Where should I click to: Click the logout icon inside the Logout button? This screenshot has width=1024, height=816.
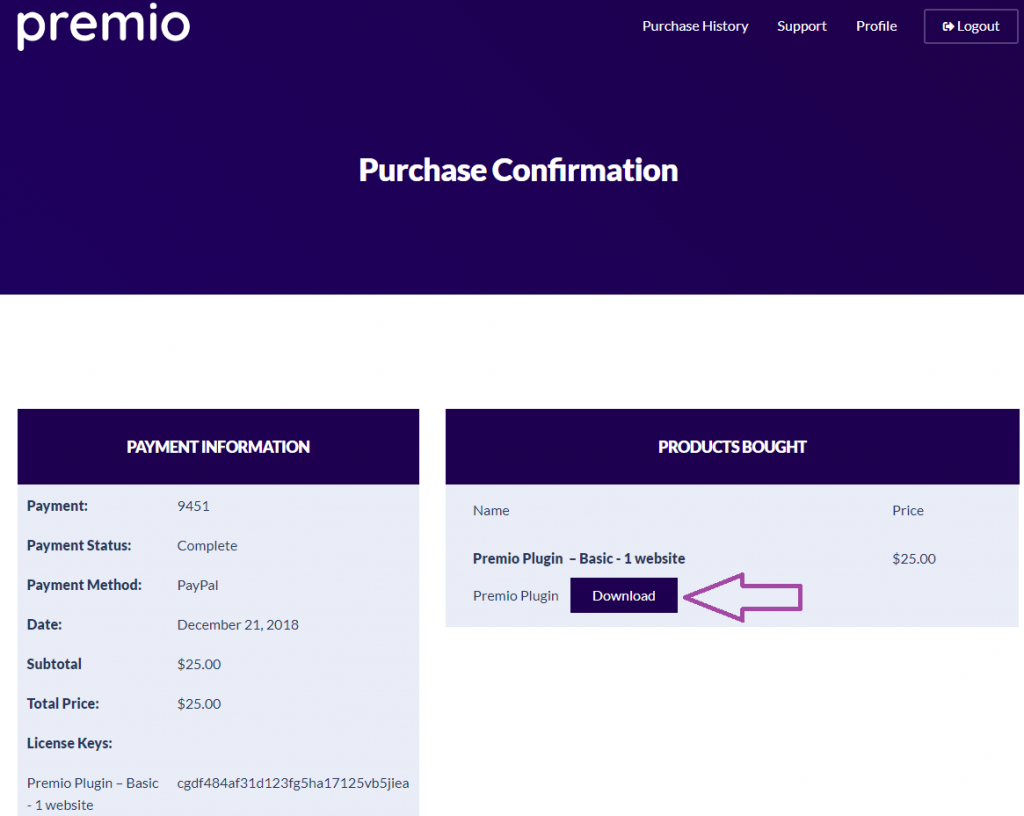pos(947,27)
